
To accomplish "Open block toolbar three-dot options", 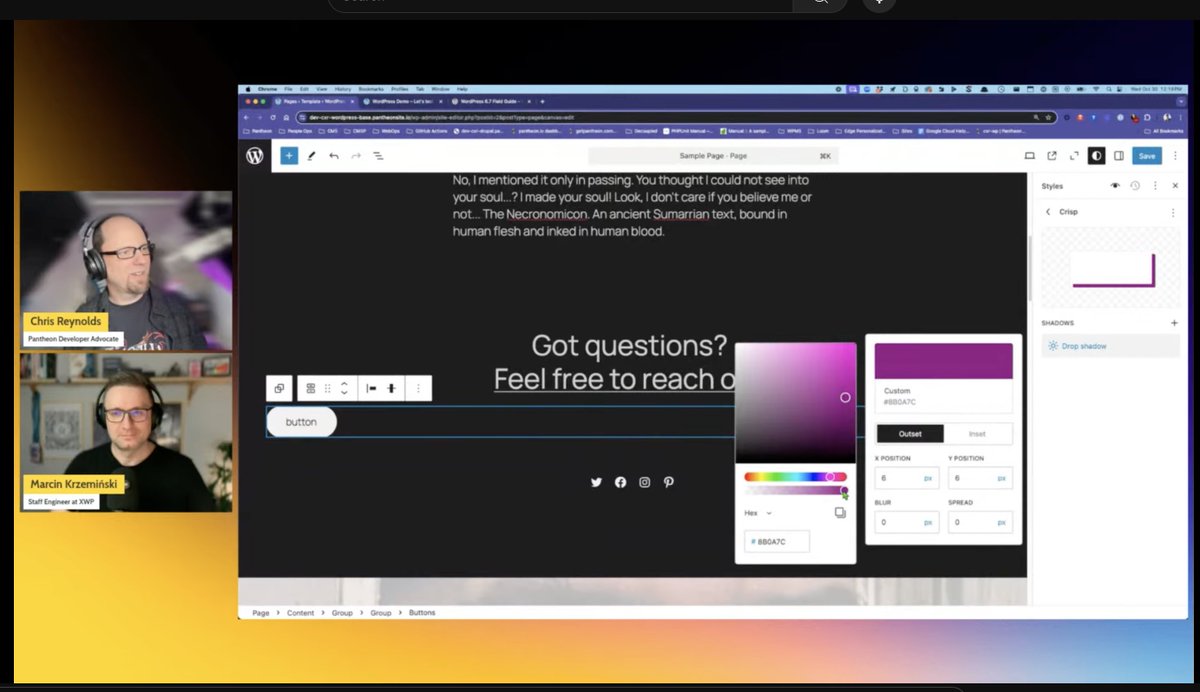I will (x=418, y=388).
